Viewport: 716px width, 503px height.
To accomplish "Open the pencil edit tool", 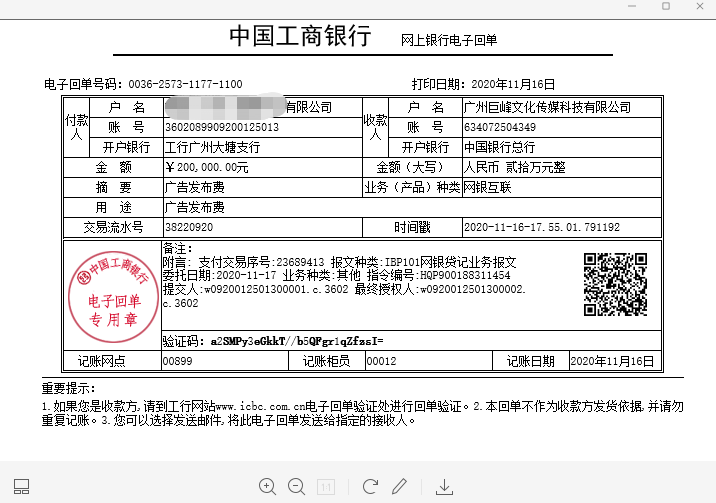I will coord(400,486).
